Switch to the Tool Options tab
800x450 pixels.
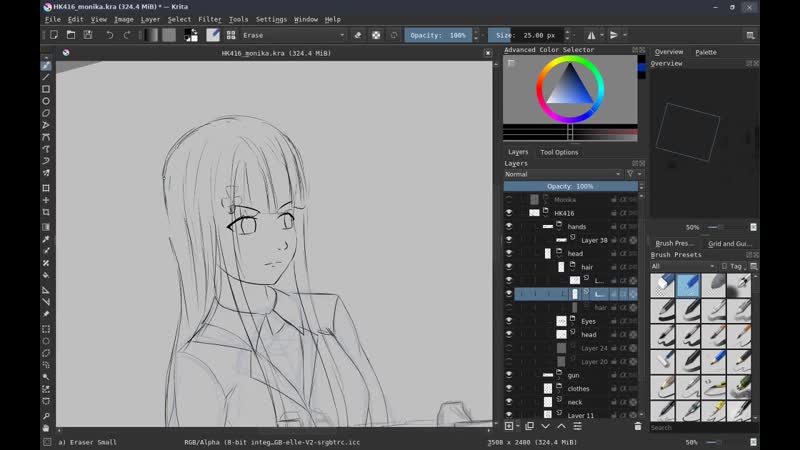point(559,152)
